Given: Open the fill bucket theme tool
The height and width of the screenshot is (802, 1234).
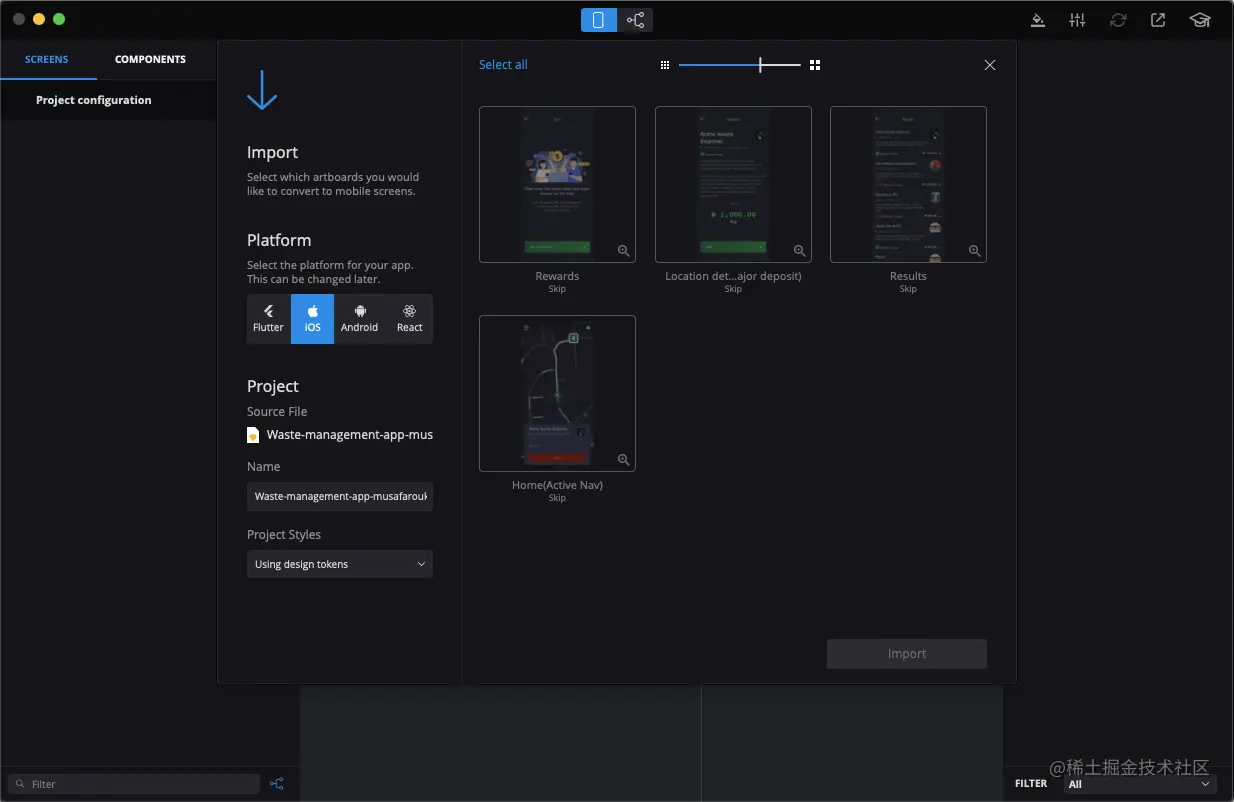Looking at the screenshot, I should [1038, 20].
